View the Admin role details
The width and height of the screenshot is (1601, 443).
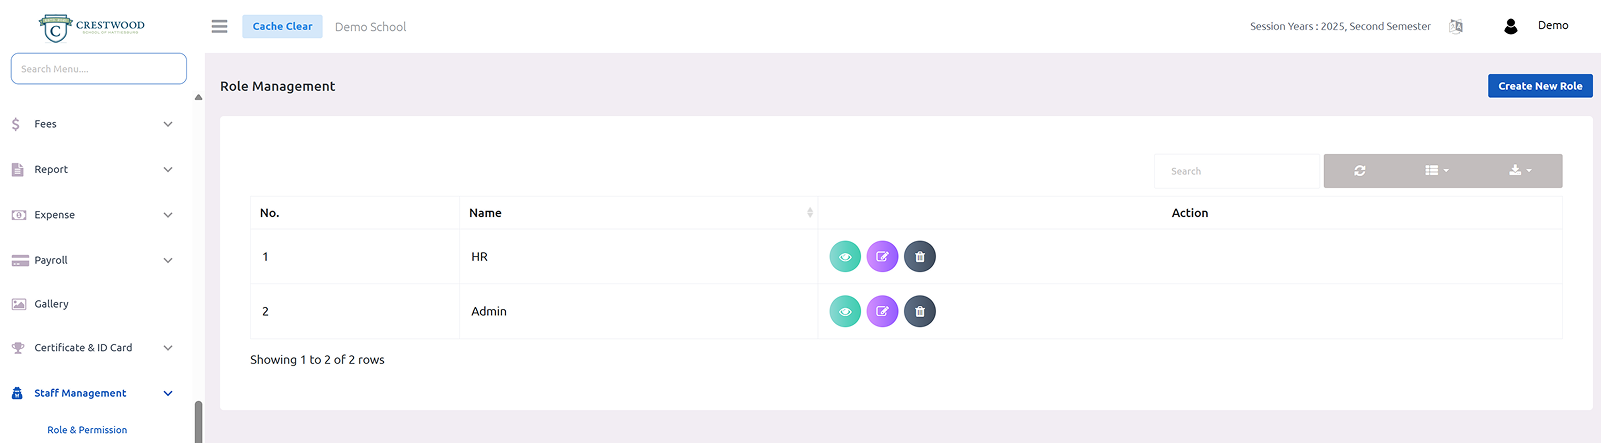coord(845,312)
